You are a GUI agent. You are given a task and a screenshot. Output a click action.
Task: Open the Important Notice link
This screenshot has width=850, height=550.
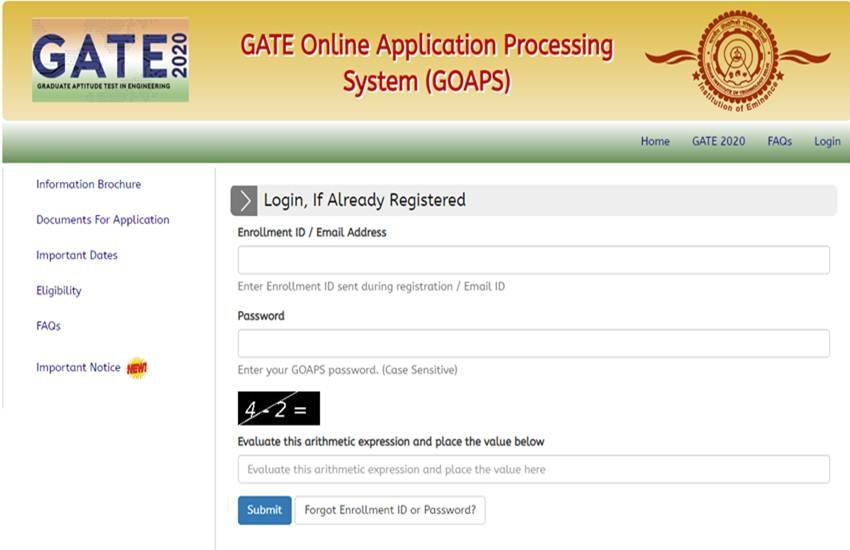tap(78, 367)
